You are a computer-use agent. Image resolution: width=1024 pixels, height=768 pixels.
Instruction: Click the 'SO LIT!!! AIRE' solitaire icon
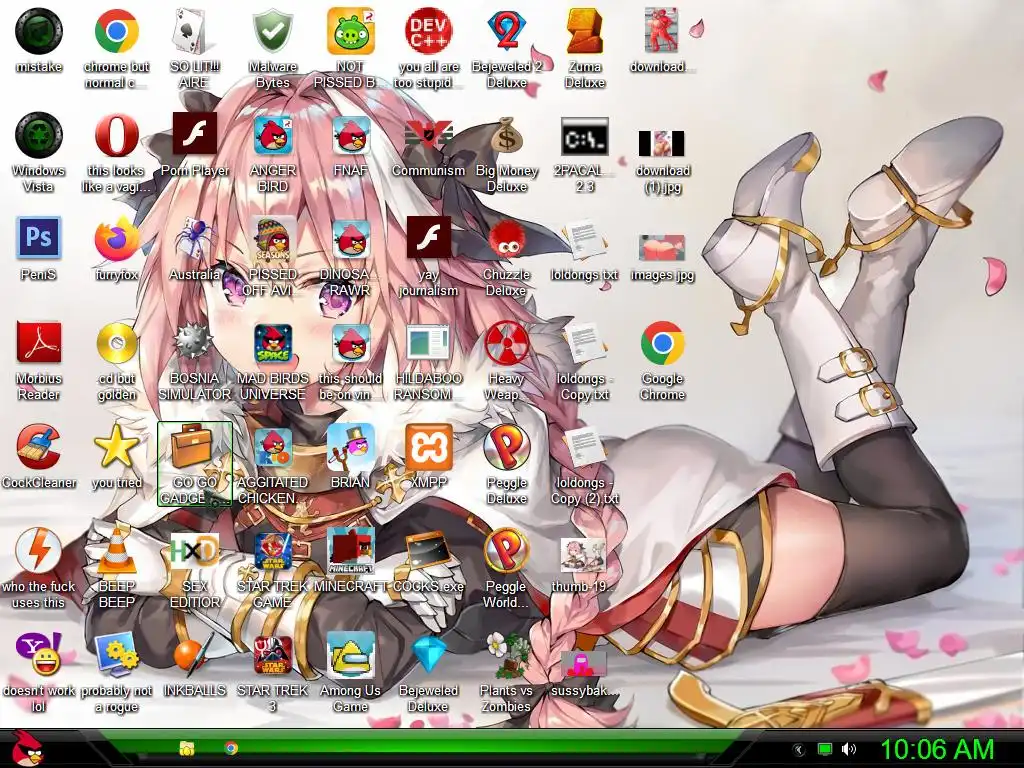[x=194, y=31]
